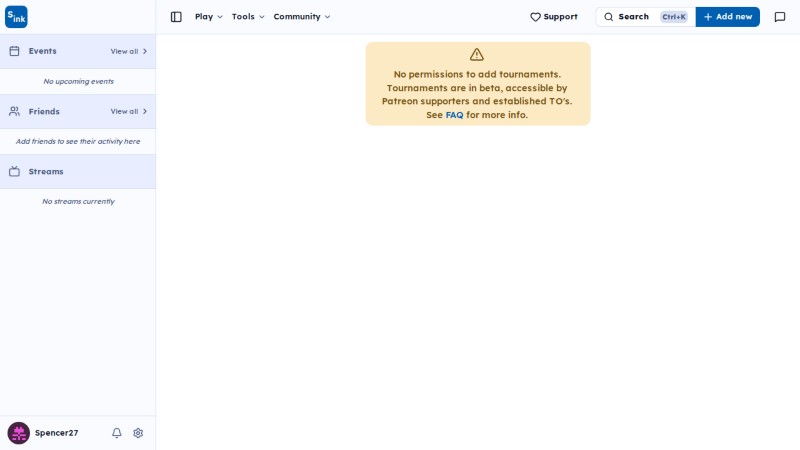
Task: Click the Support heart button
Action: pyautogui.click(x=554, y=17)
